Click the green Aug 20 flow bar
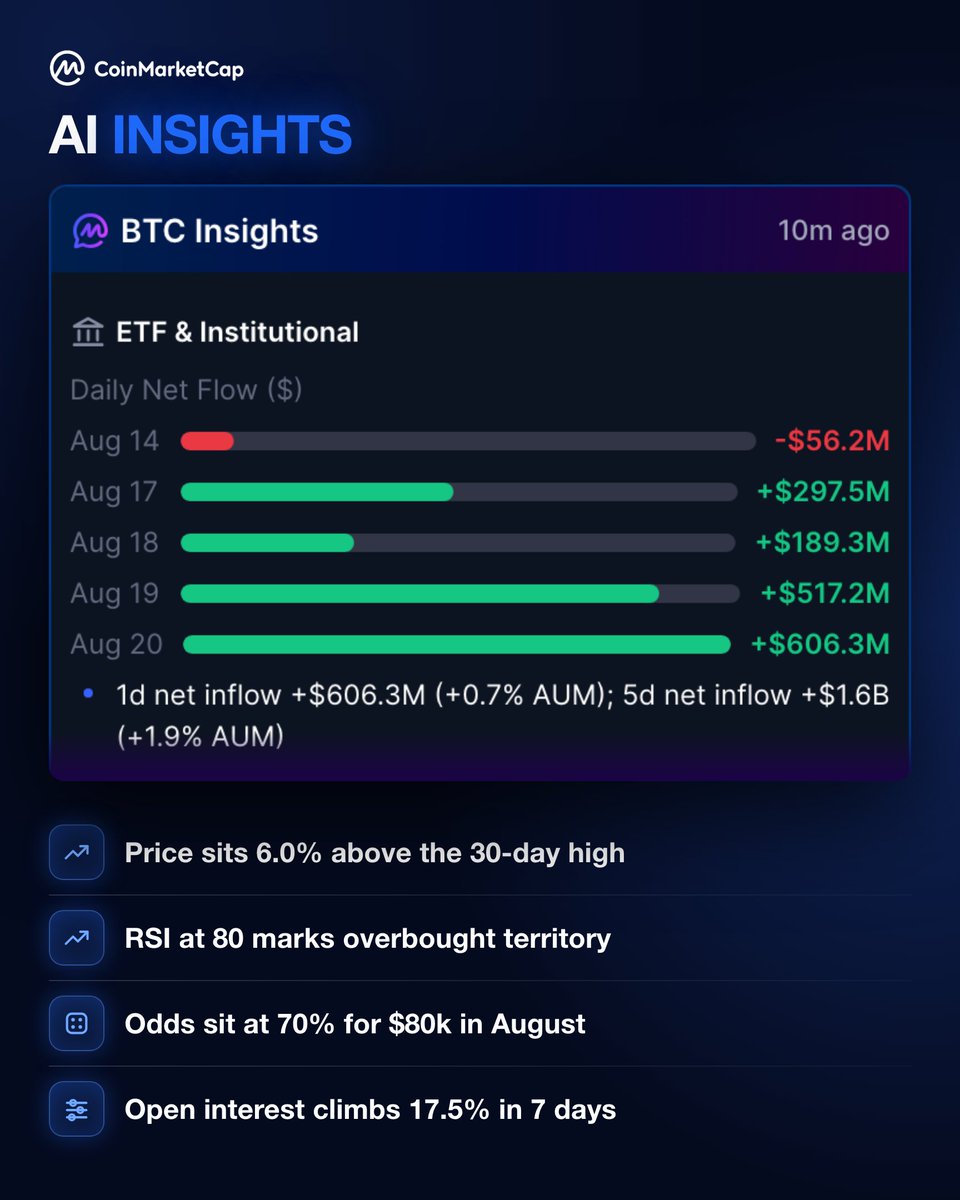Screen dimensions: 960x1200 tap(457, 644)
